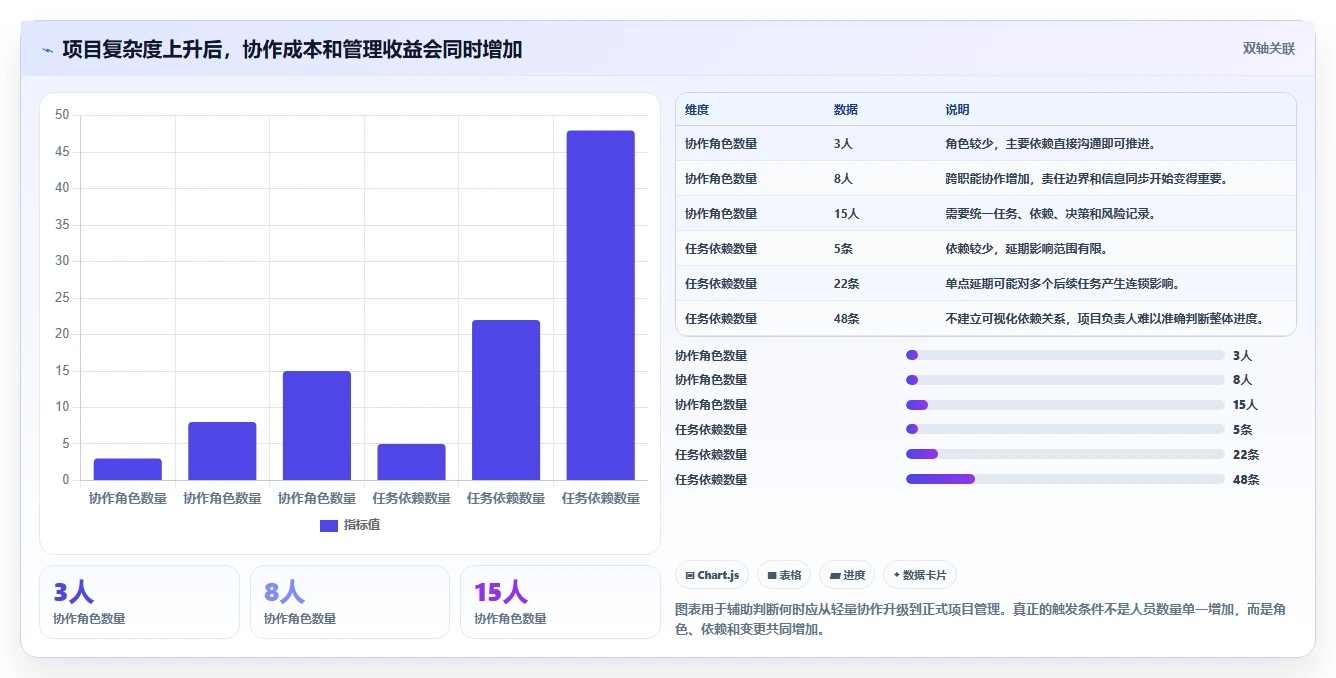This screenshot has width=1336, height=678.
Task: Click the 15人 cell in the table
Action: 846,214
